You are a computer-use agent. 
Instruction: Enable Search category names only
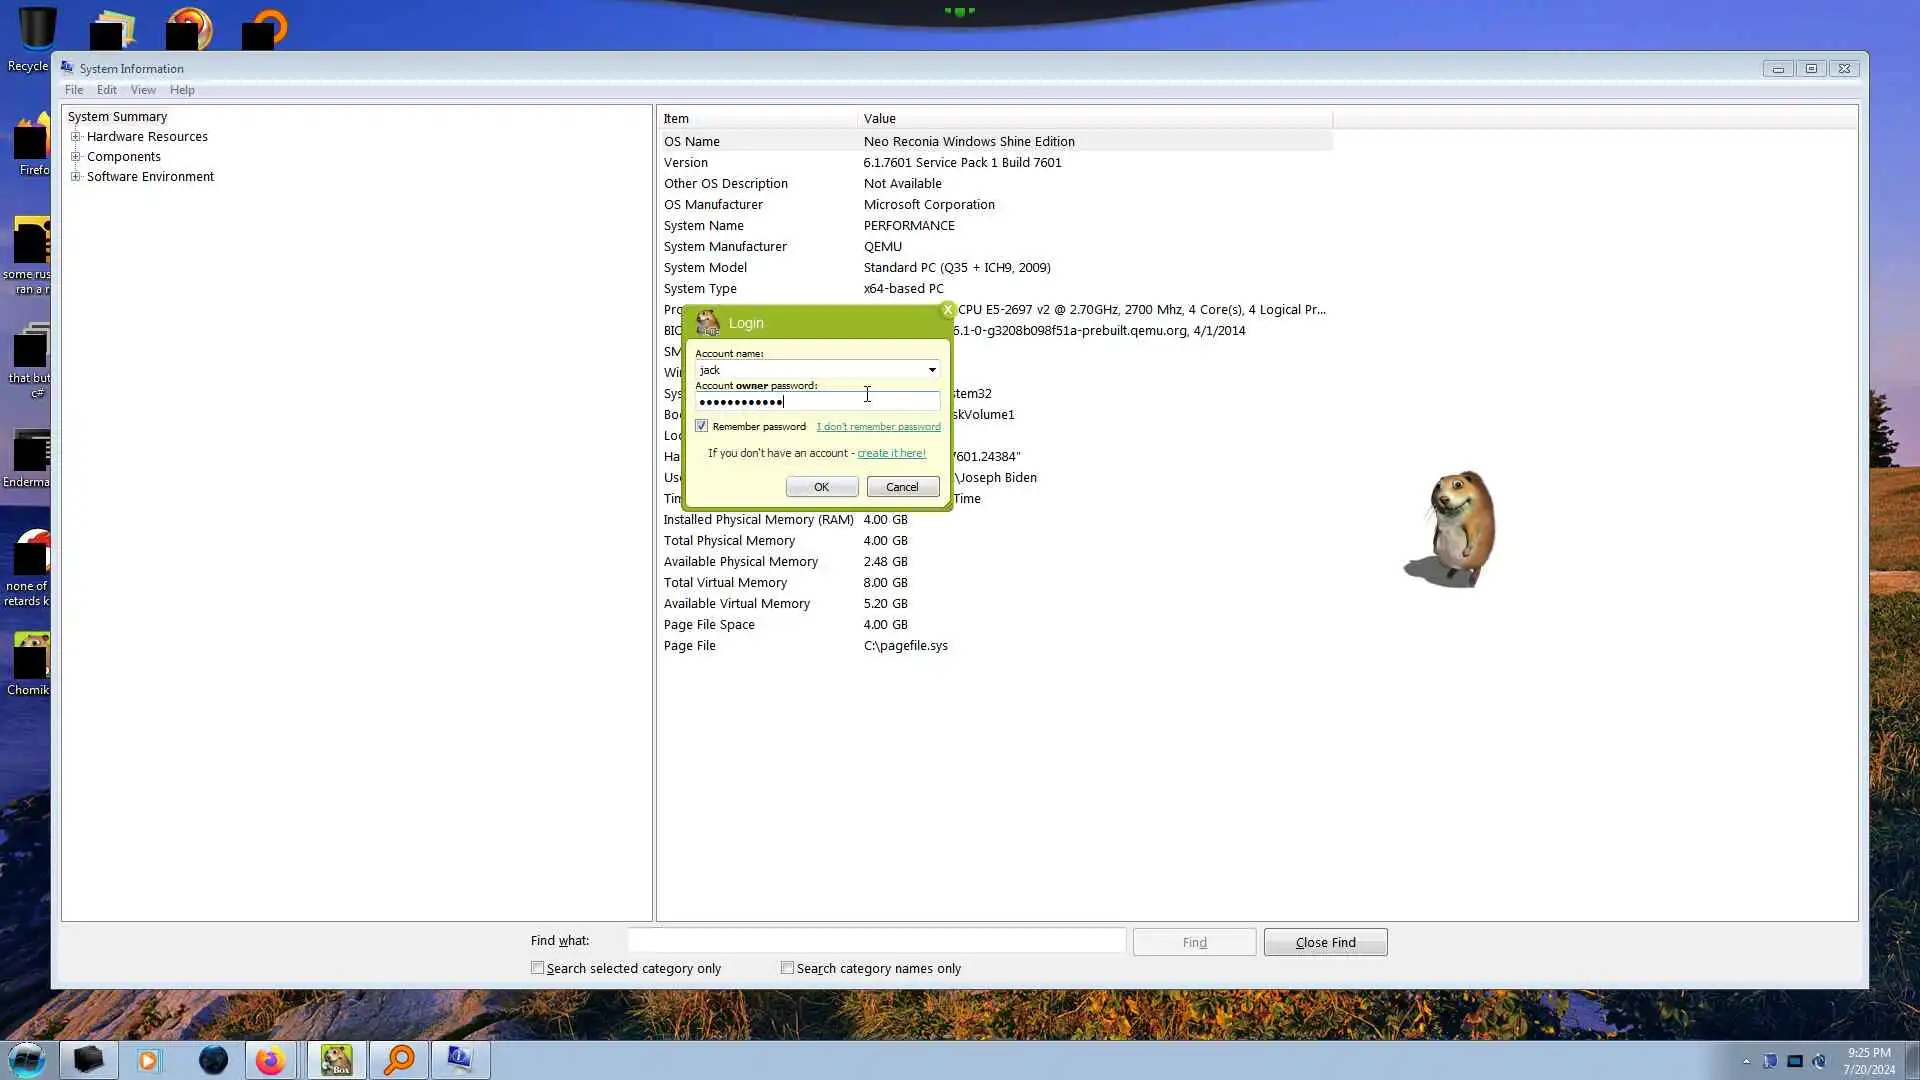[788, 968]
